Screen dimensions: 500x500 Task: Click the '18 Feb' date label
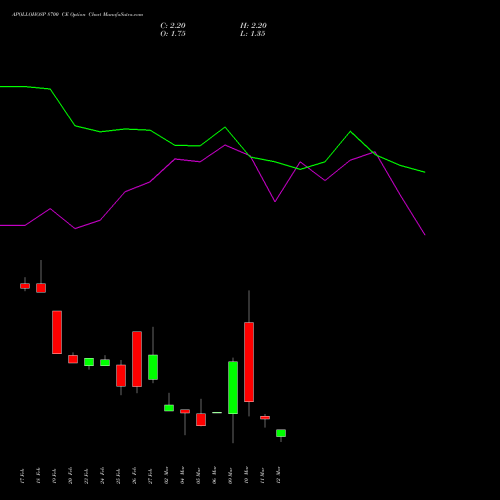click(x=38, y=476)
